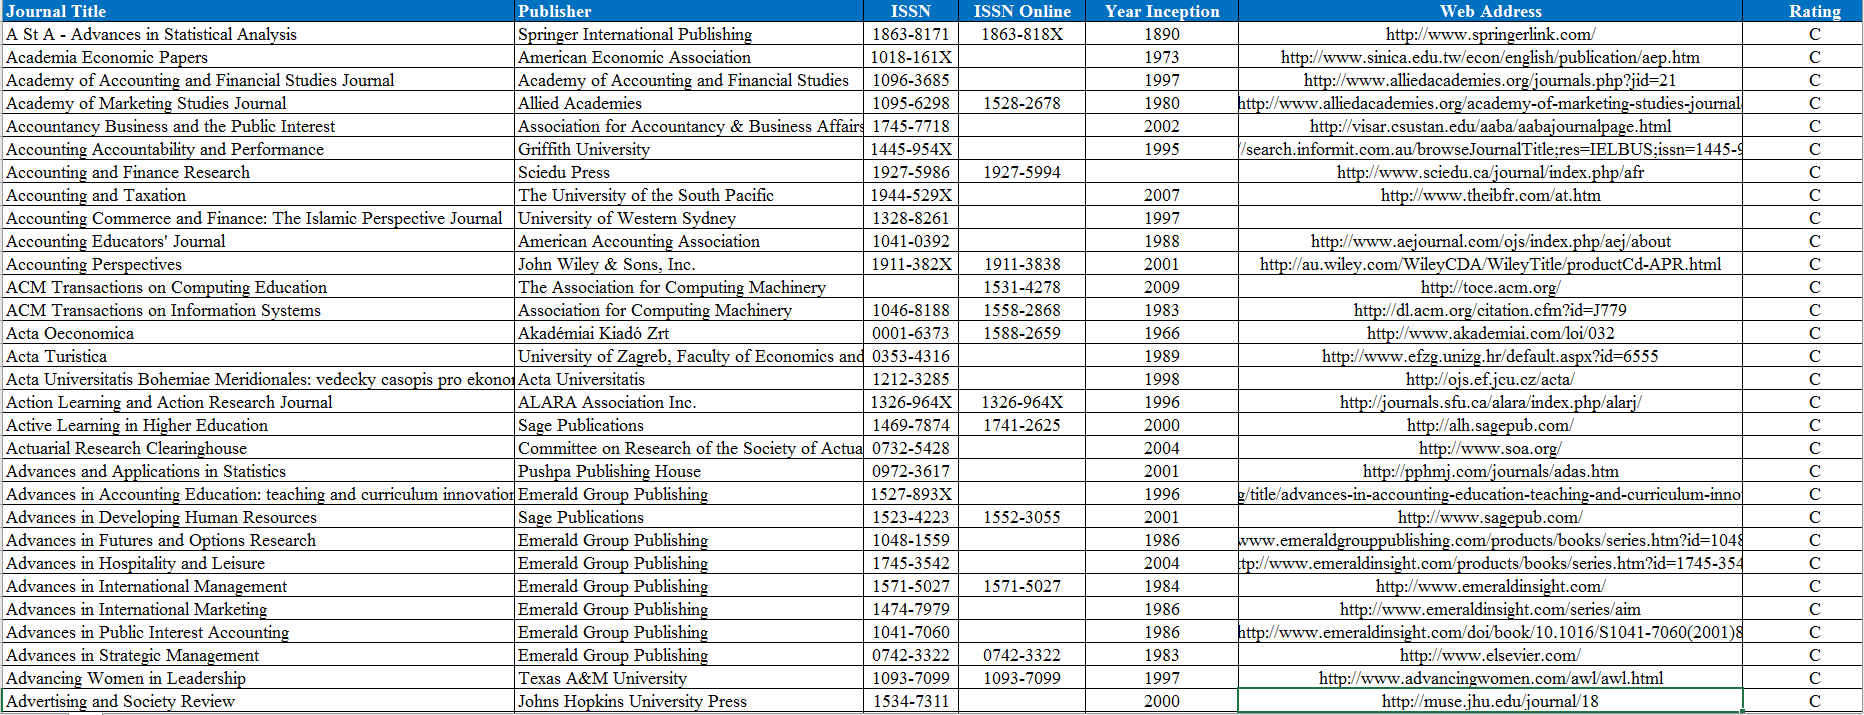Select Advertising and Society Review cell
1864x715 pixels.
point(258,701)
